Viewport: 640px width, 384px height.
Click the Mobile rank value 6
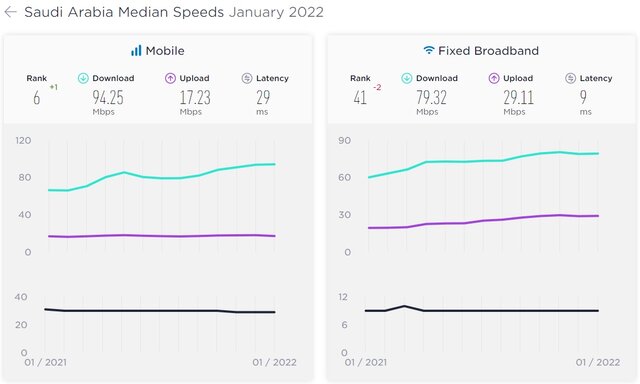pos(37,98)
